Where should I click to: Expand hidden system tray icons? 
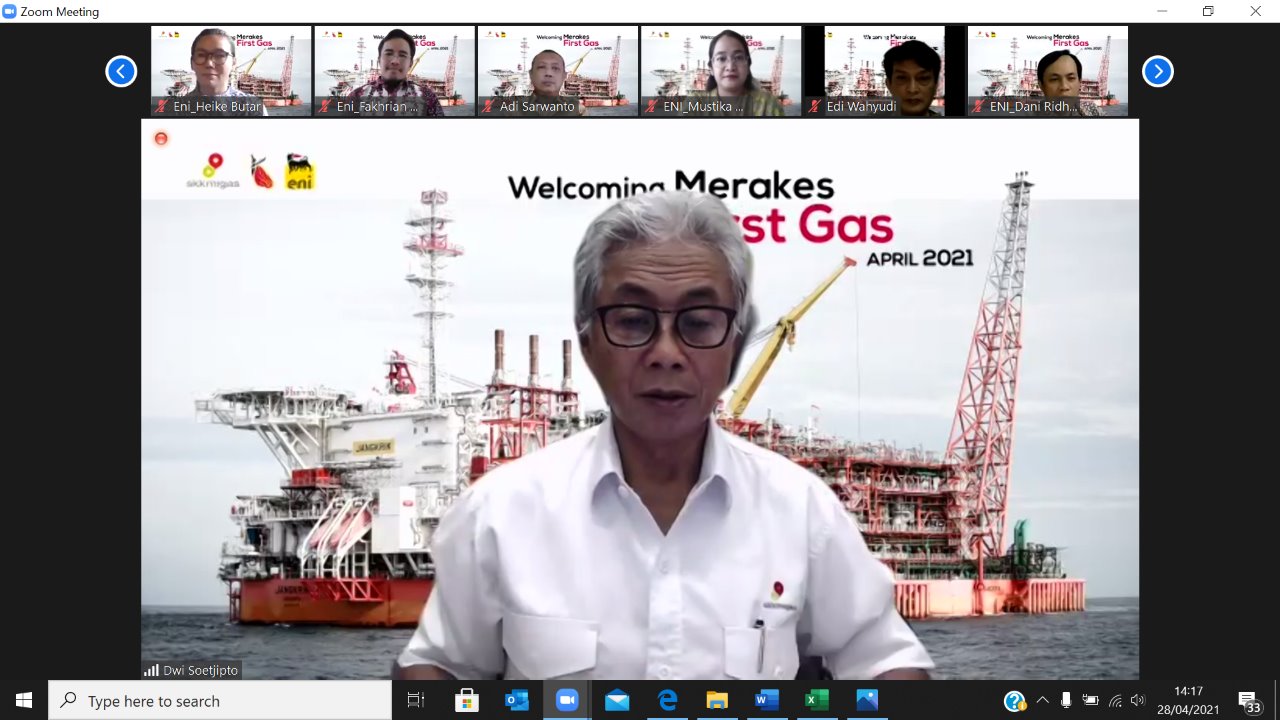coord(1042,700)
